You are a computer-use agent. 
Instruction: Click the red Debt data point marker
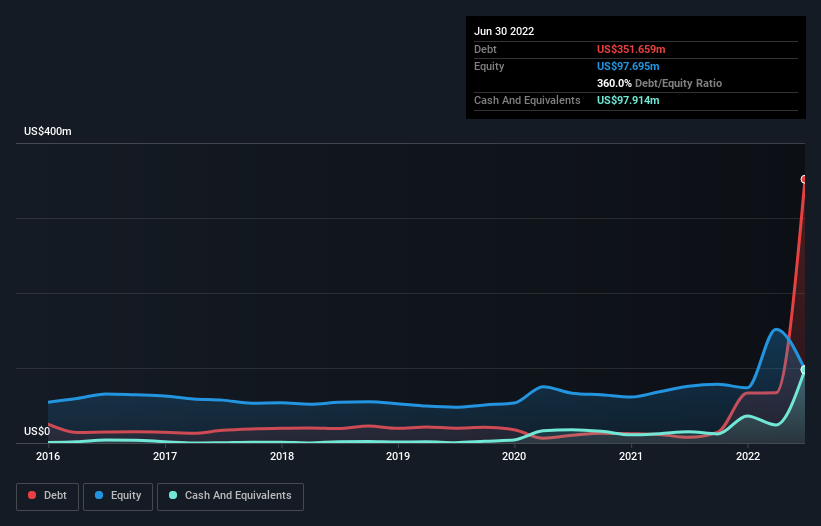coord(804,180)
